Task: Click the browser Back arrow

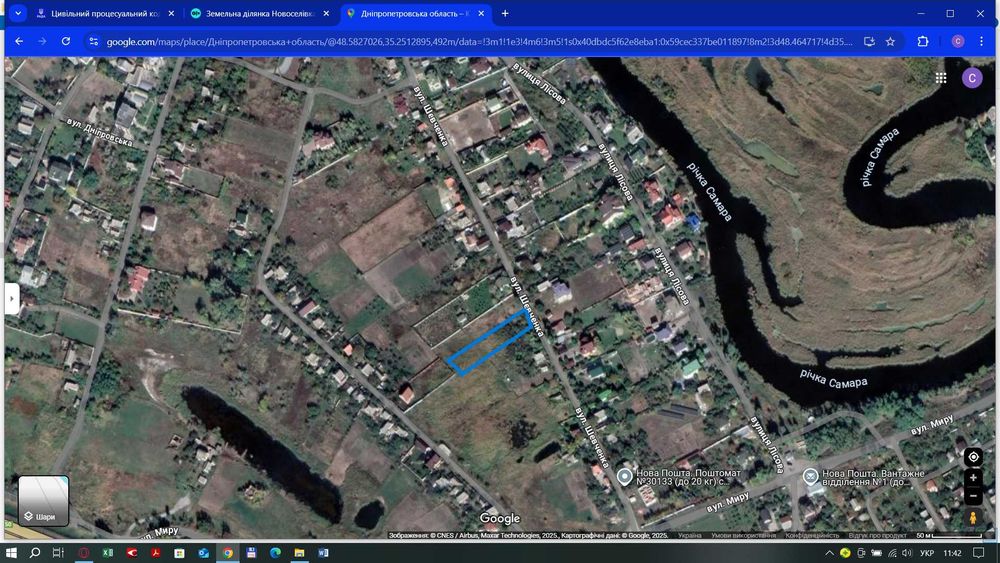Action: [x=19, y=41]
